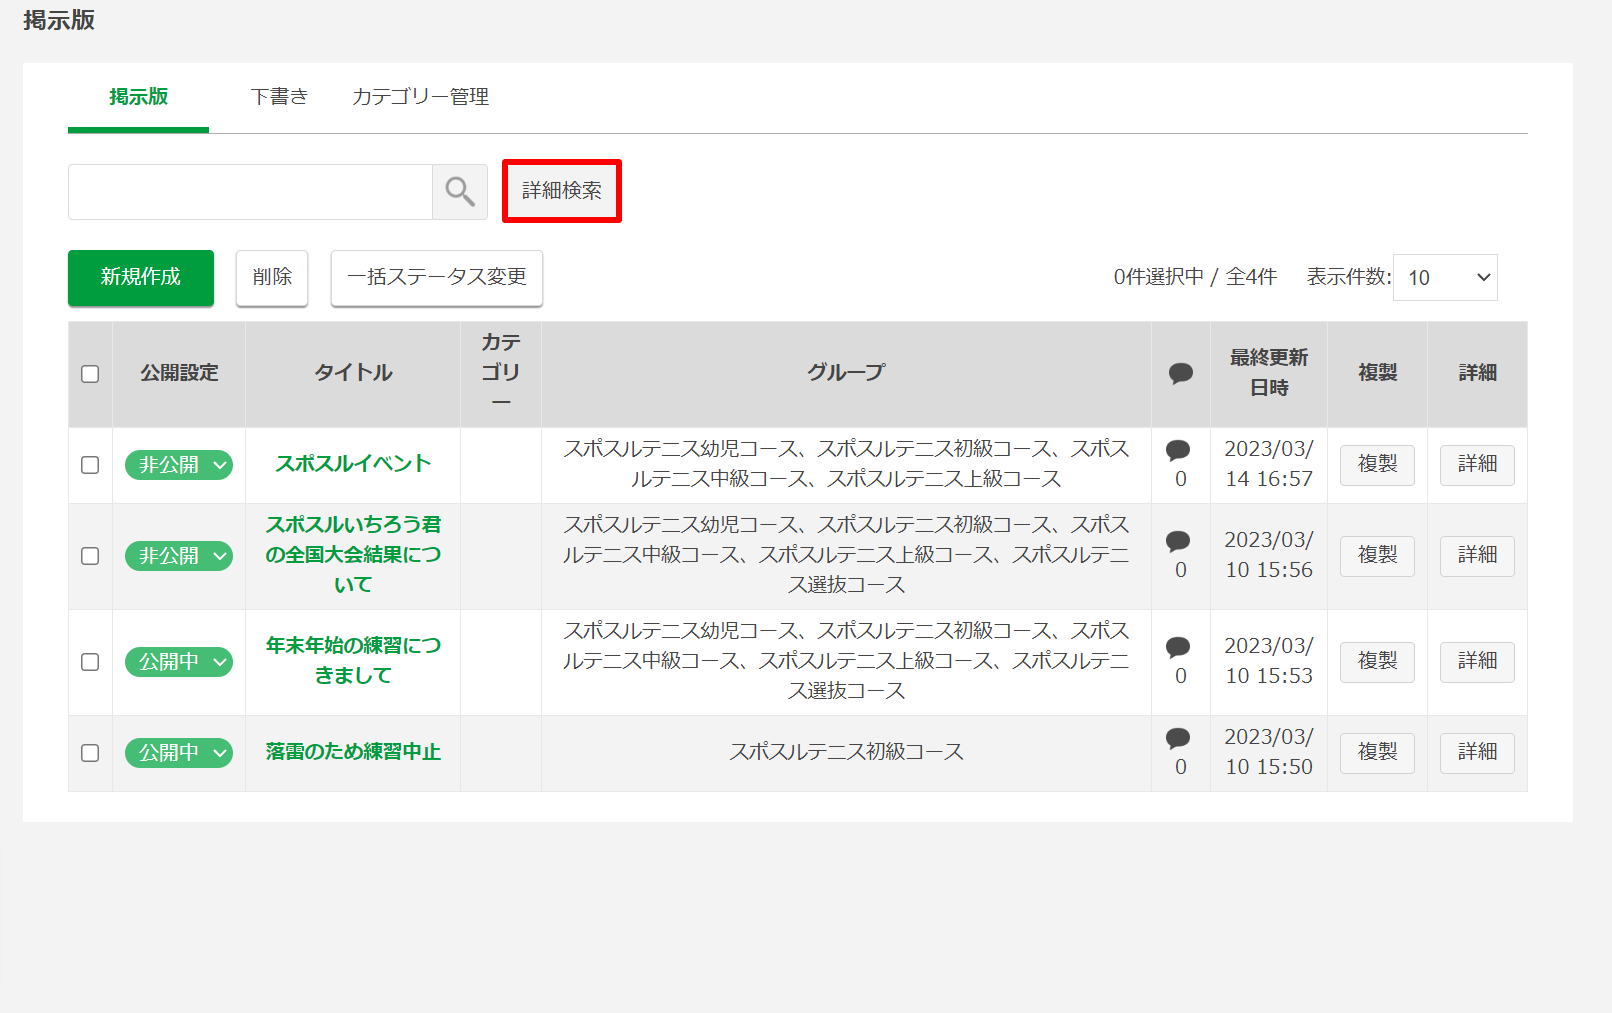Click the 2023/03/14 16:57 date cell
1612x1013 pixels.
tap(1269, 464)
